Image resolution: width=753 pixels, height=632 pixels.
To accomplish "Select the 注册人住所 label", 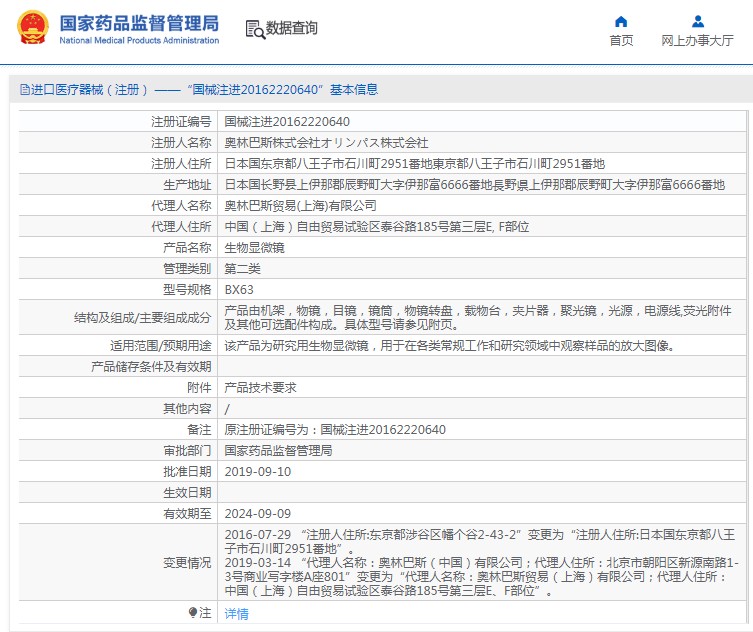I will point(181,164).
